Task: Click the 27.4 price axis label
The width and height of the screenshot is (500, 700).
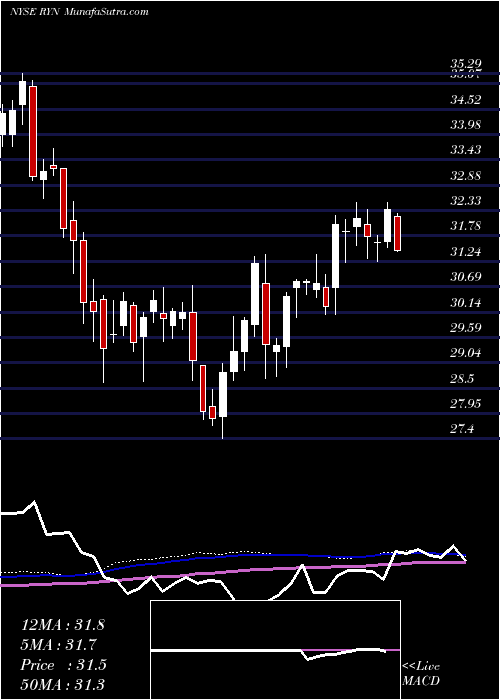Action: click(462, 429)
